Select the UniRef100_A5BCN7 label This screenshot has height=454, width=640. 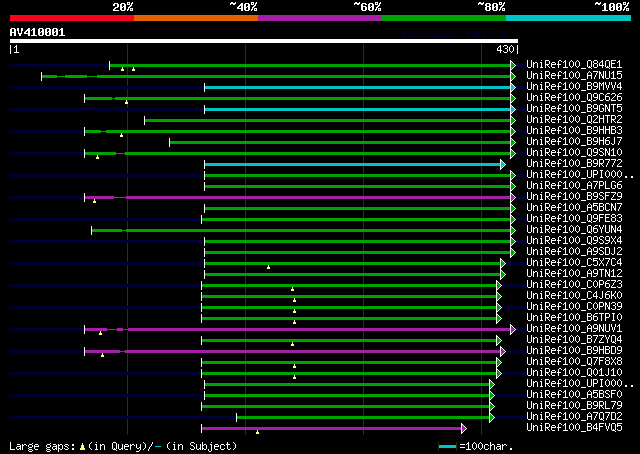pyautogui.click(x=574, y=208)
